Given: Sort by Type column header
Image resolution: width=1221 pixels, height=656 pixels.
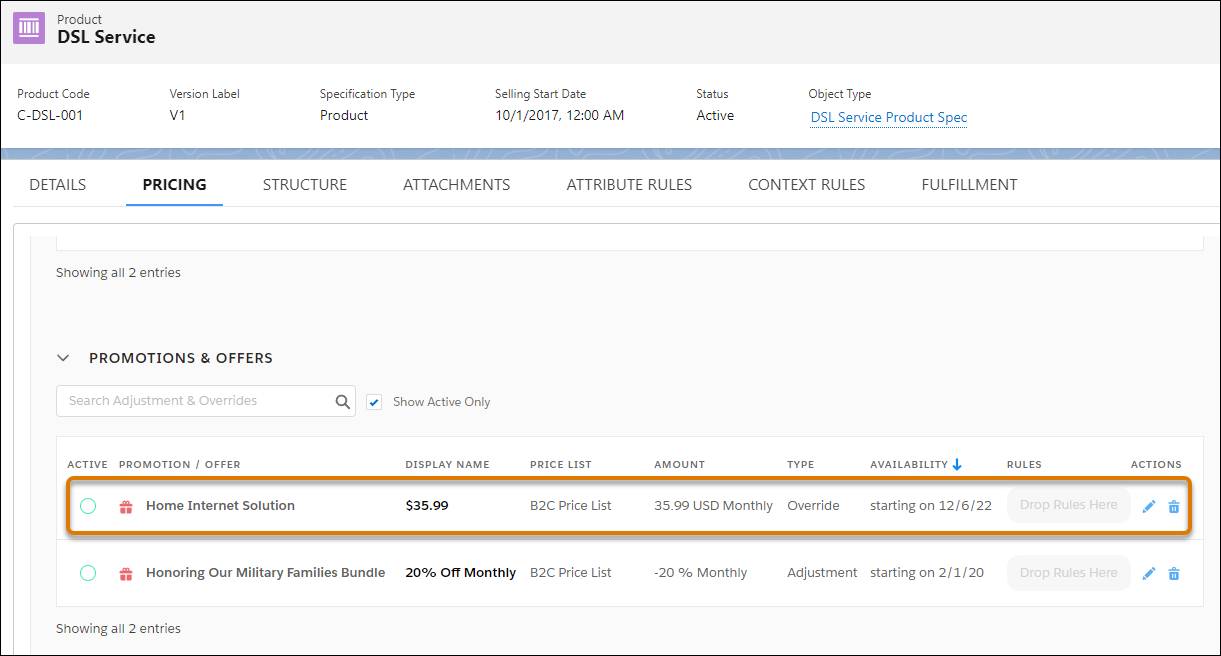Looking at the screenshot, I should pyautogui.click(x=800, y=465).
